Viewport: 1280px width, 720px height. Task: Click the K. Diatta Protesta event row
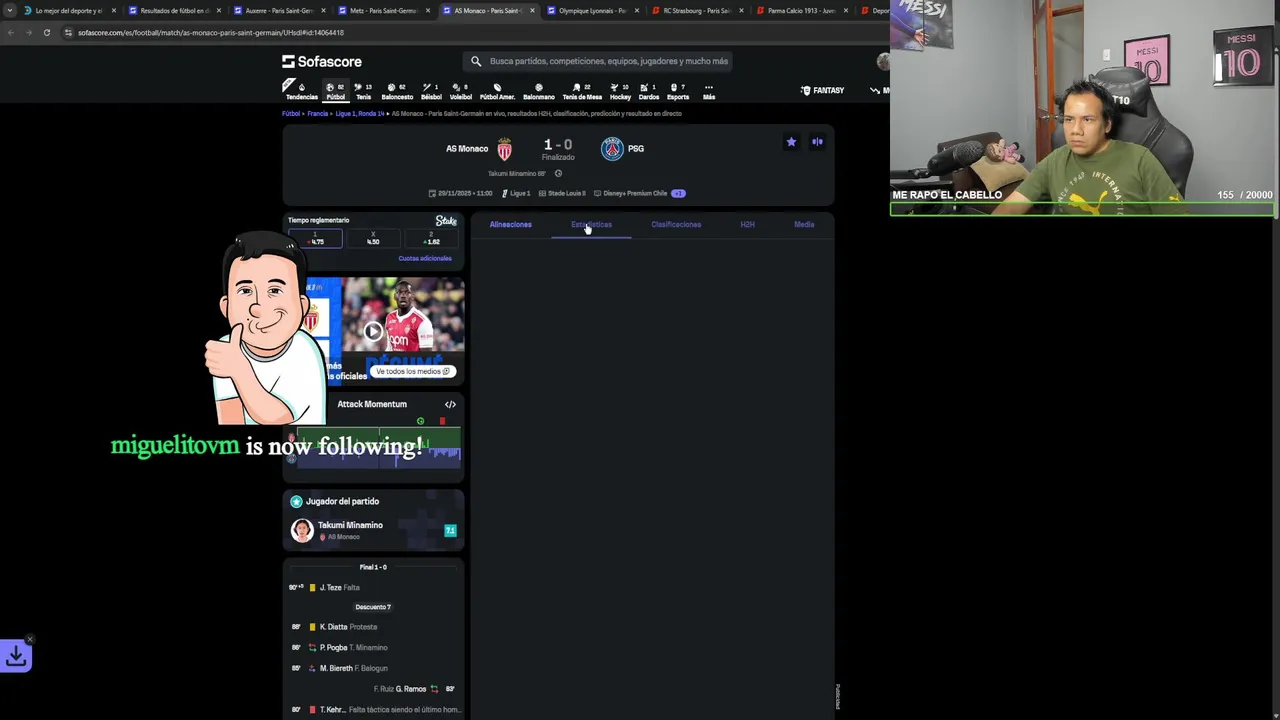pyautogui.click(x=373, y=627)
